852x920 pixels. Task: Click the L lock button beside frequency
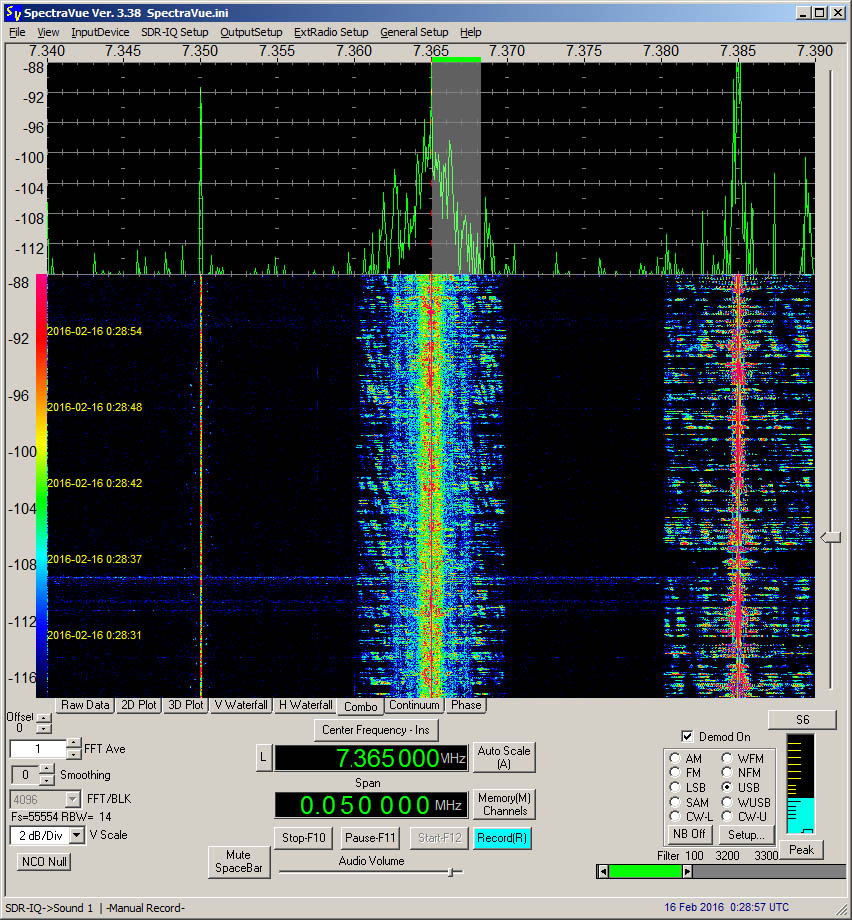(263, 757)
